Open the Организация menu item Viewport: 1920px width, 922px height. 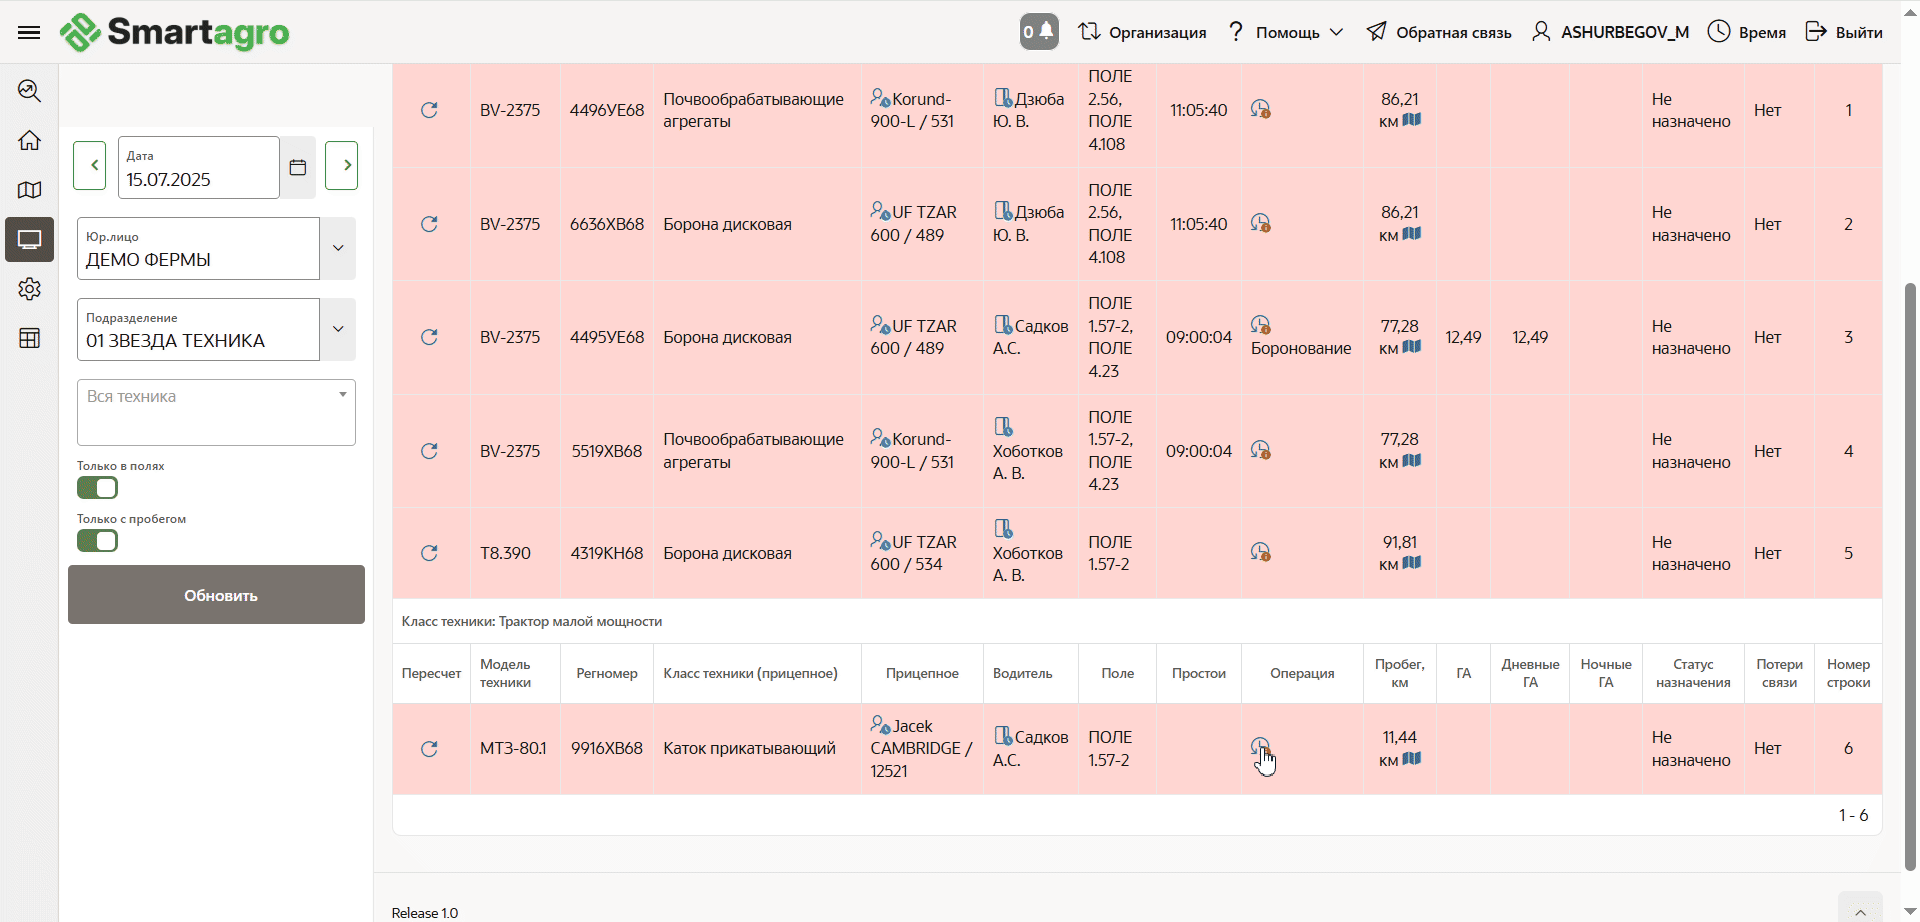(x=1143, y=32)
